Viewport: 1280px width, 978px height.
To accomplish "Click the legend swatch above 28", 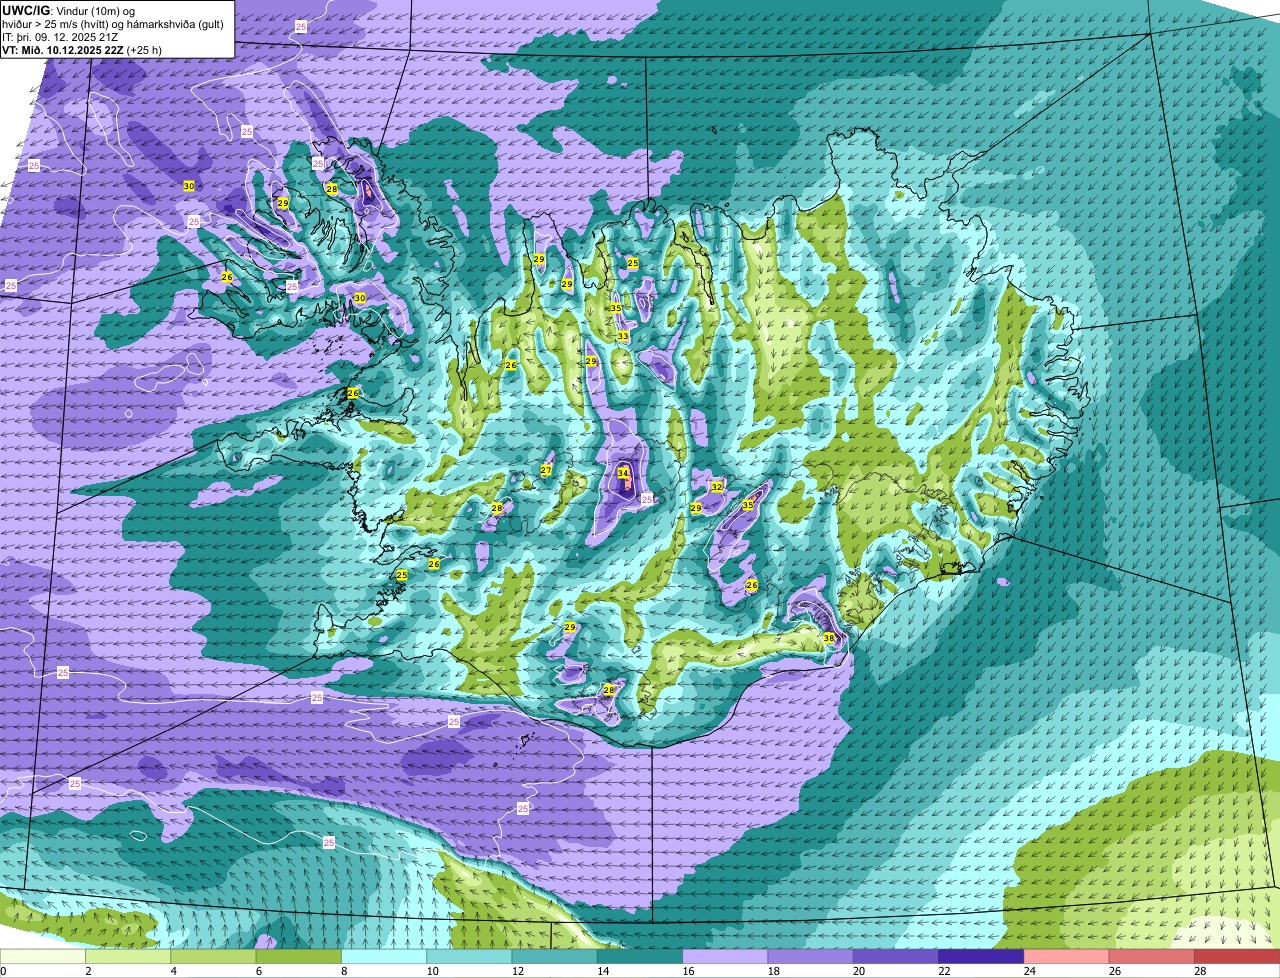I will point(1237,957).
